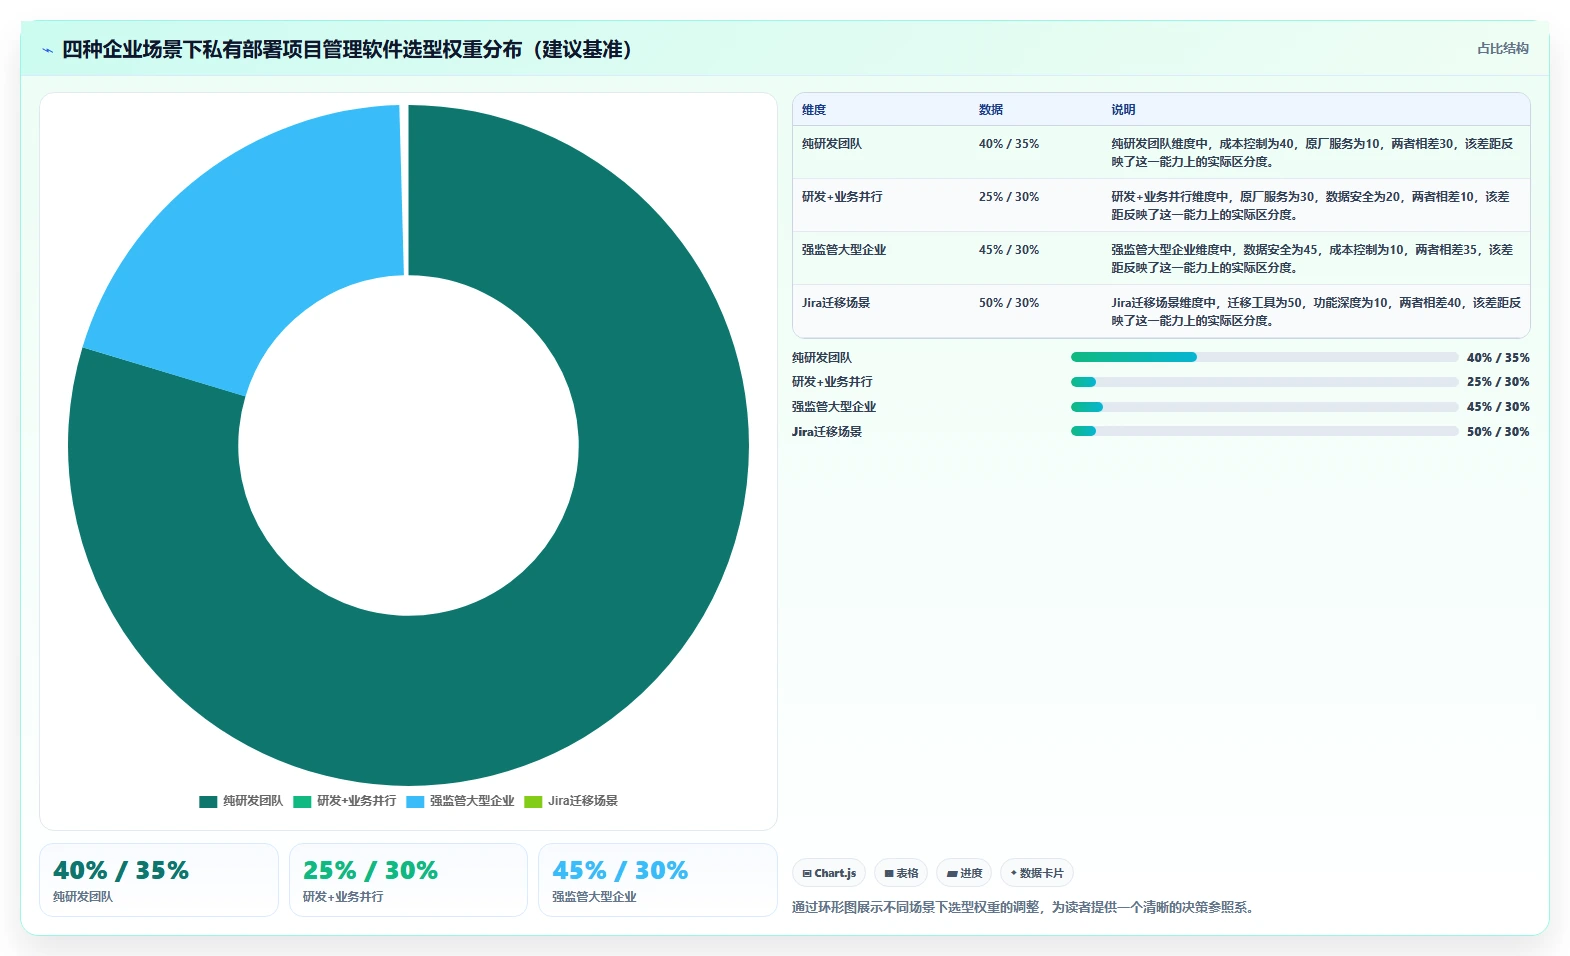
Task: Click the icon before the chart title
Action: [47, 50]
